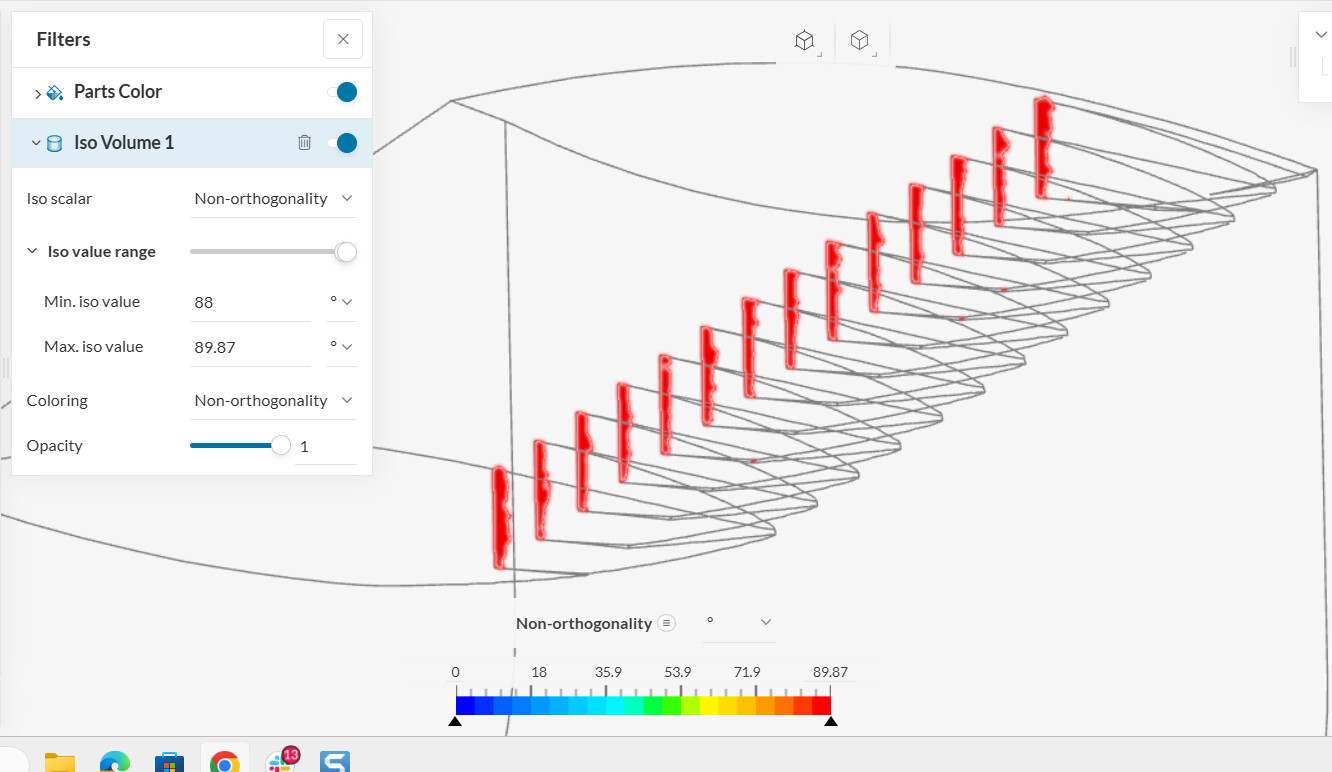
Task: Open the blue S app in taskbar
Action: coord(335,762)
